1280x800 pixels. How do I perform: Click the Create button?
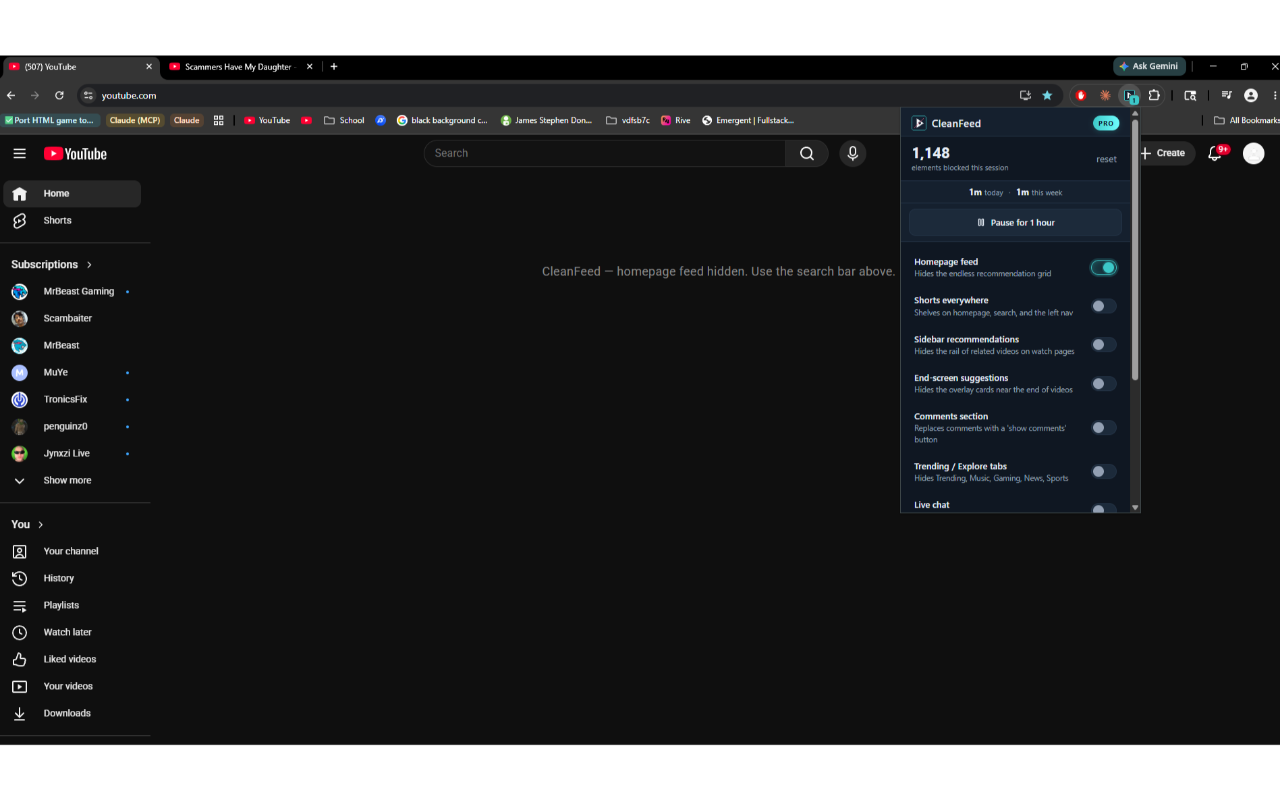coord(1163,153)
